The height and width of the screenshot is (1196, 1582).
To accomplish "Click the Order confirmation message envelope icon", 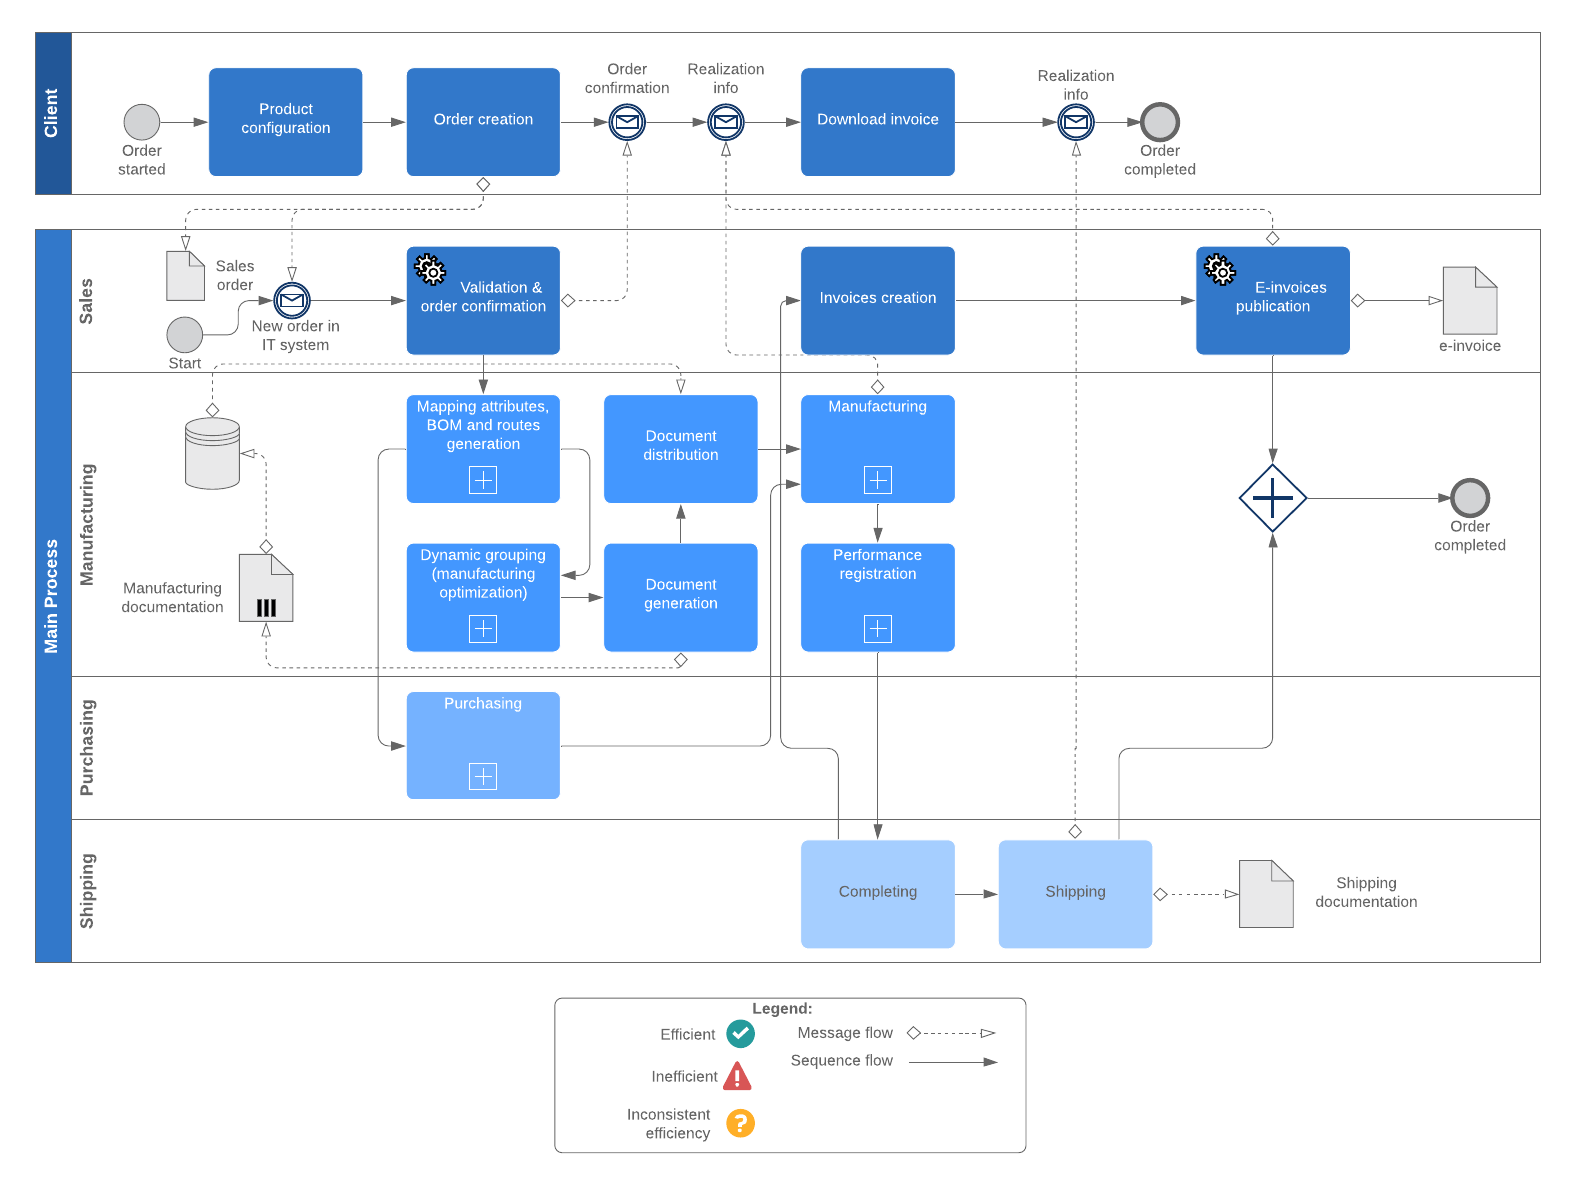I will point(627,123).
